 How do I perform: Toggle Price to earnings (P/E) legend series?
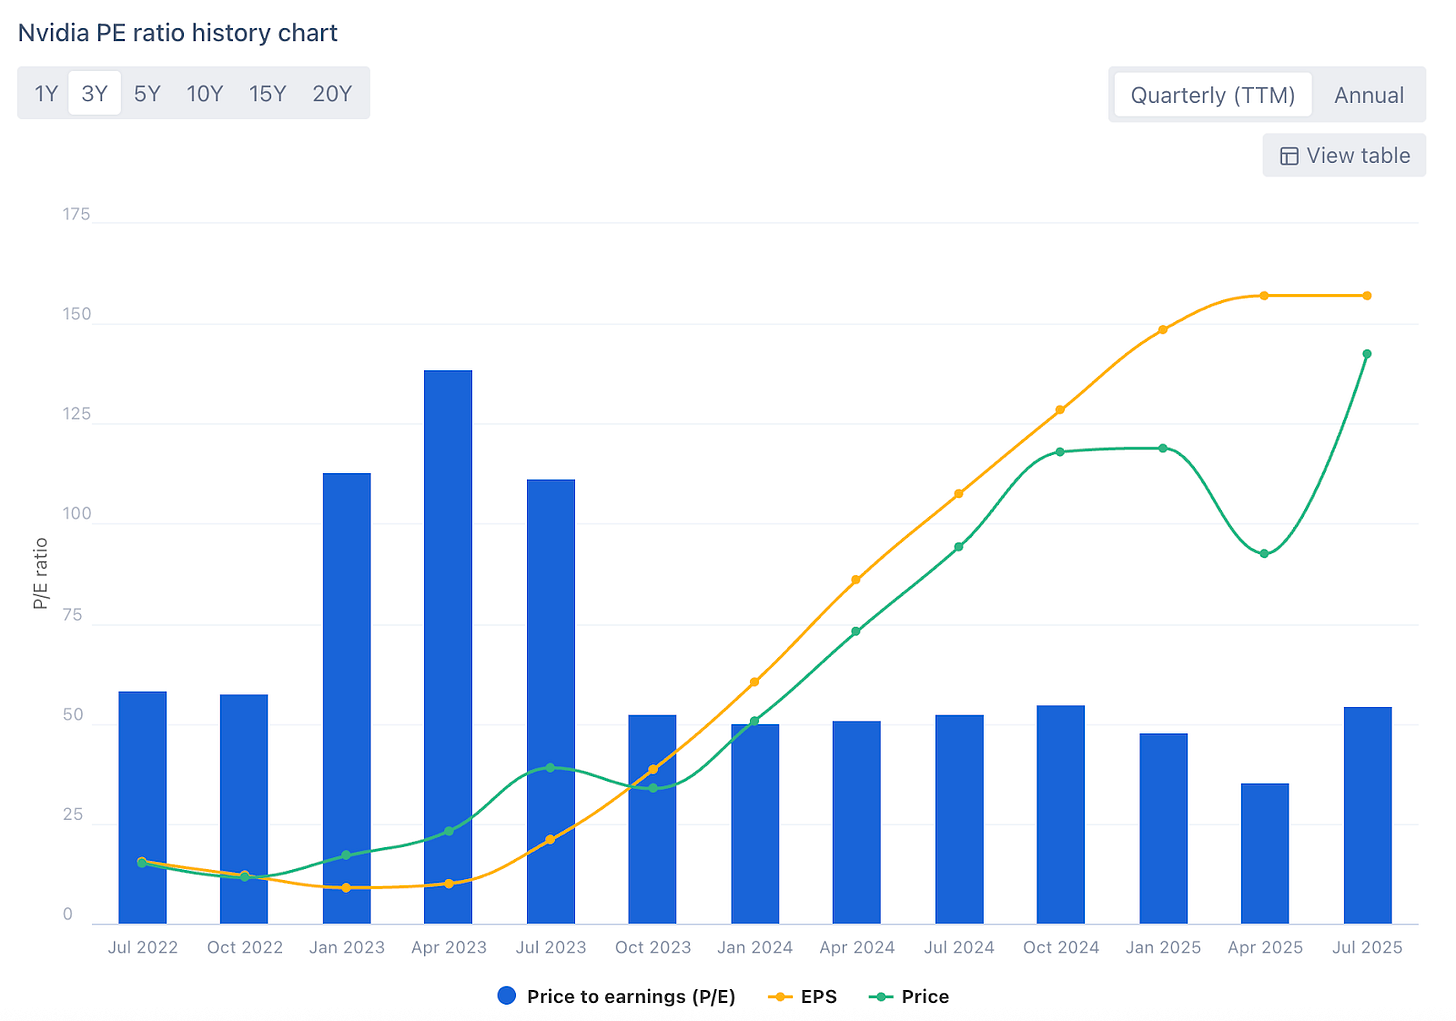coord(617,996)
